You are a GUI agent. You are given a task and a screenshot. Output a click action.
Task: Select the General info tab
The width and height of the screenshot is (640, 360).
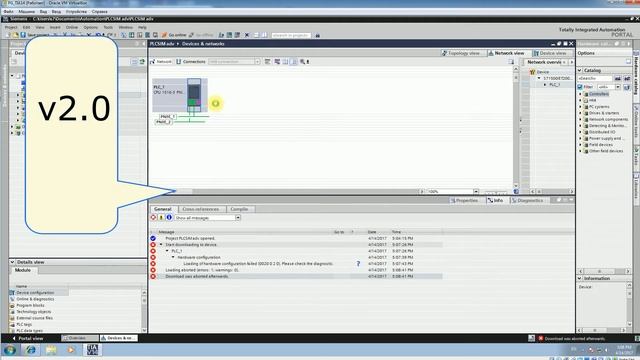point(163,209)
